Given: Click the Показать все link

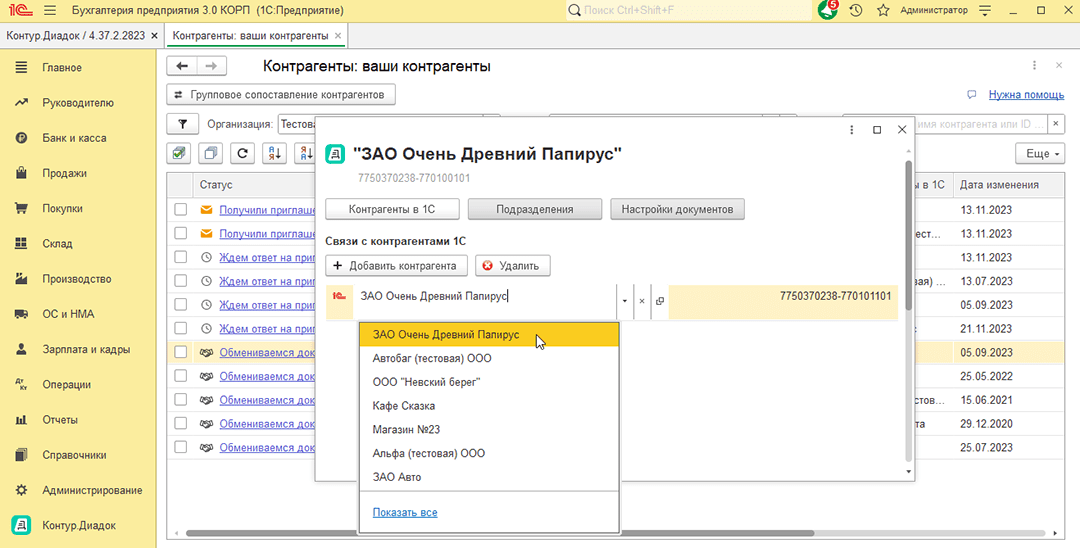Looking at the screenshot, I should (405, 512).
